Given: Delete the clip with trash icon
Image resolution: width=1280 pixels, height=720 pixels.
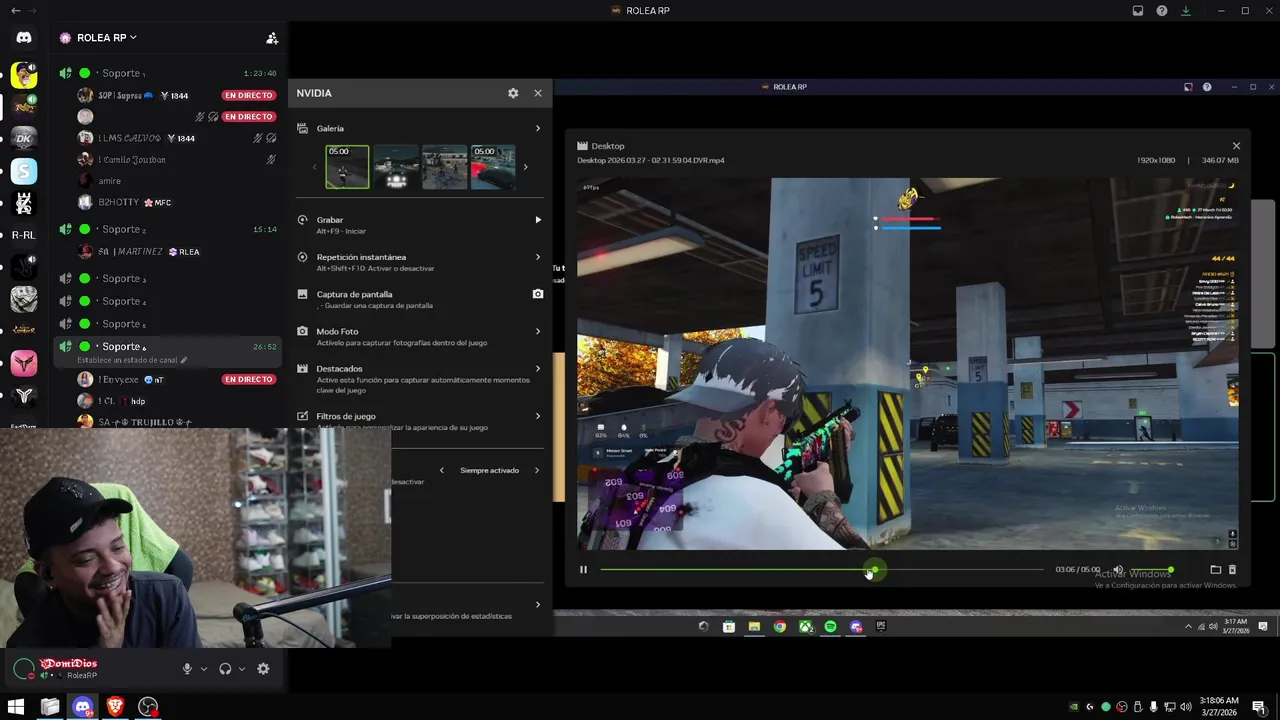Looking at the screenshot, I should point(1232,570).
